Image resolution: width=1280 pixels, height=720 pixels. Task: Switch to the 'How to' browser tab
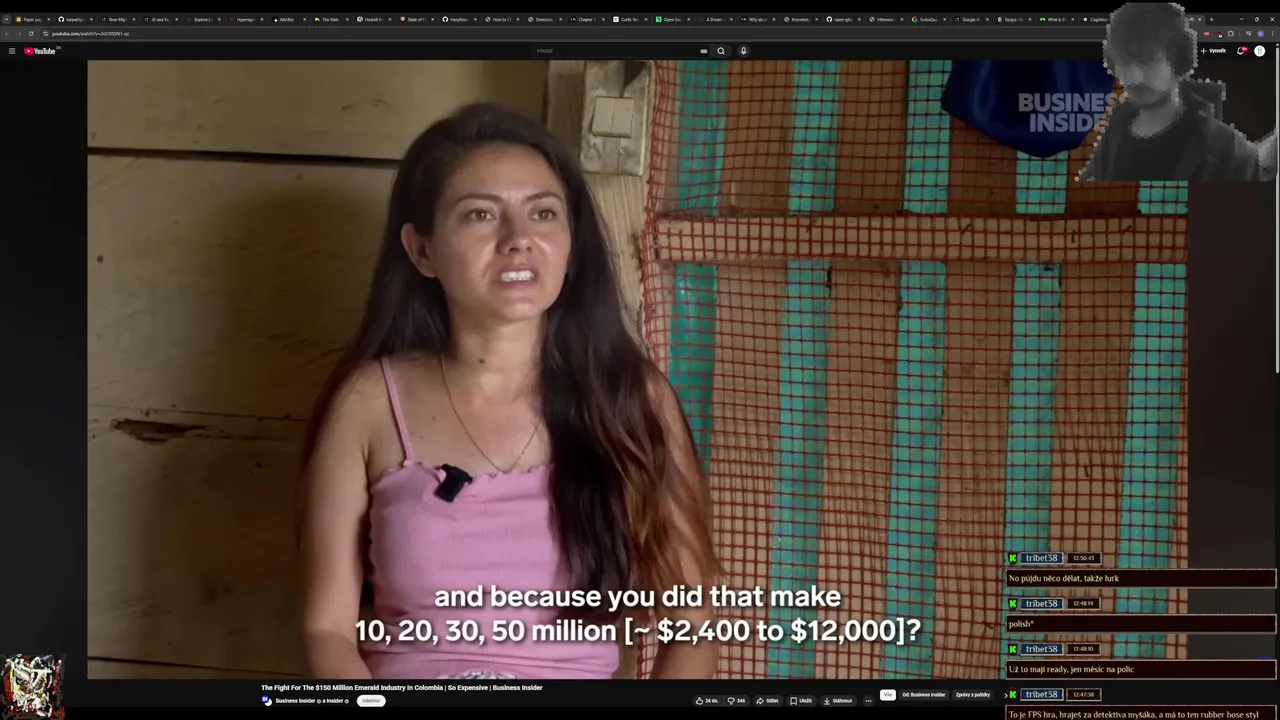tap(502, 19)
